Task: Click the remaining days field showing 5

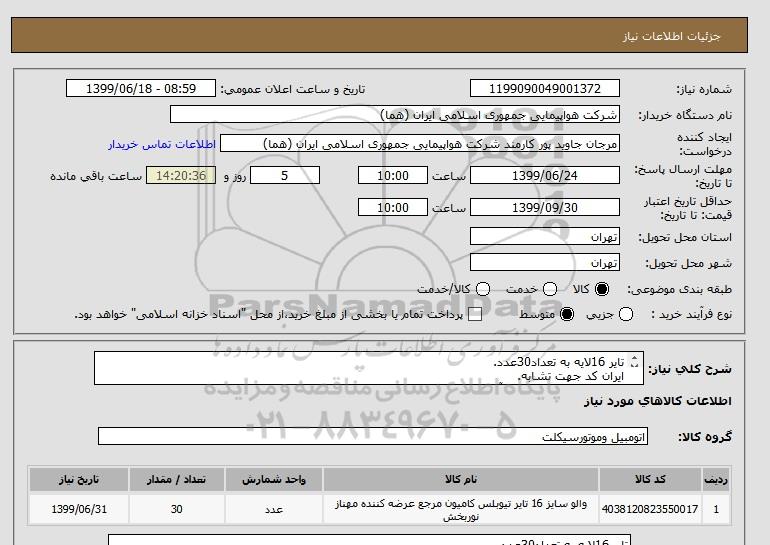Action: tap(285, 175)
